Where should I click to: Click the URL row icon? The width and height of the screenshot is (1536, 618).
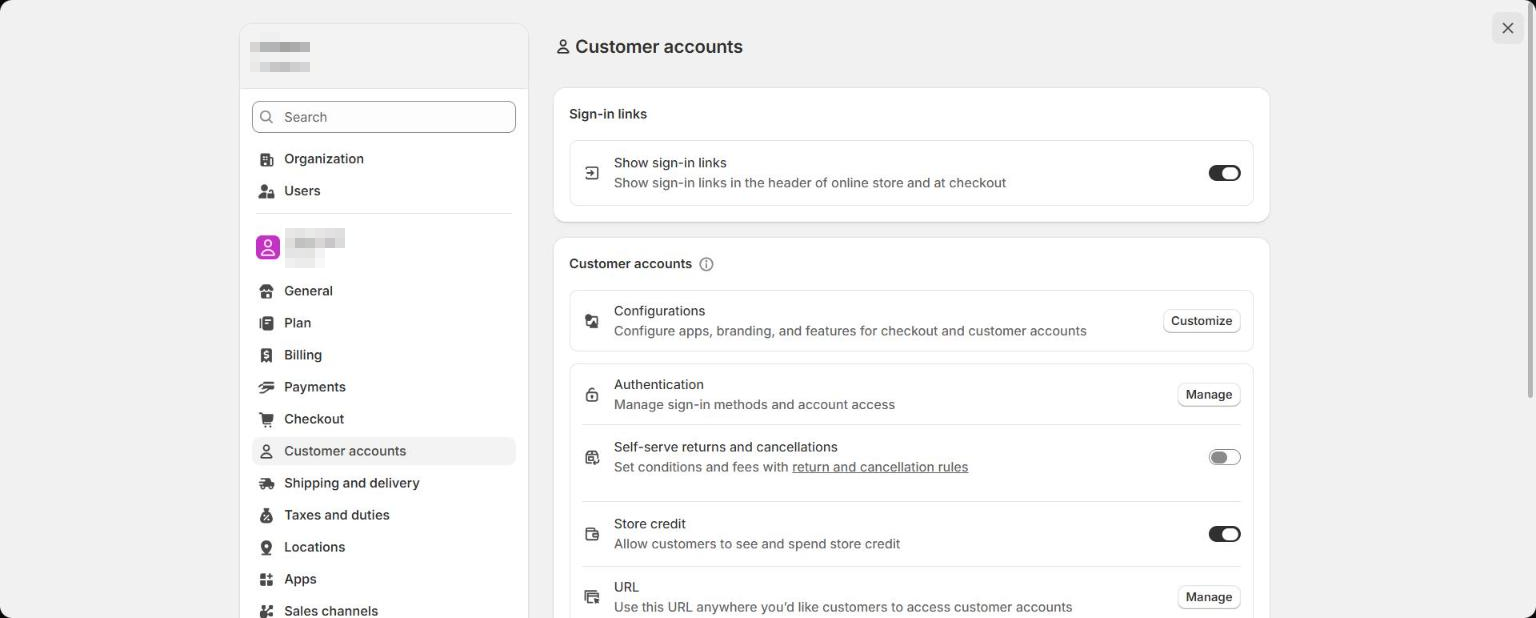point(592,597)
